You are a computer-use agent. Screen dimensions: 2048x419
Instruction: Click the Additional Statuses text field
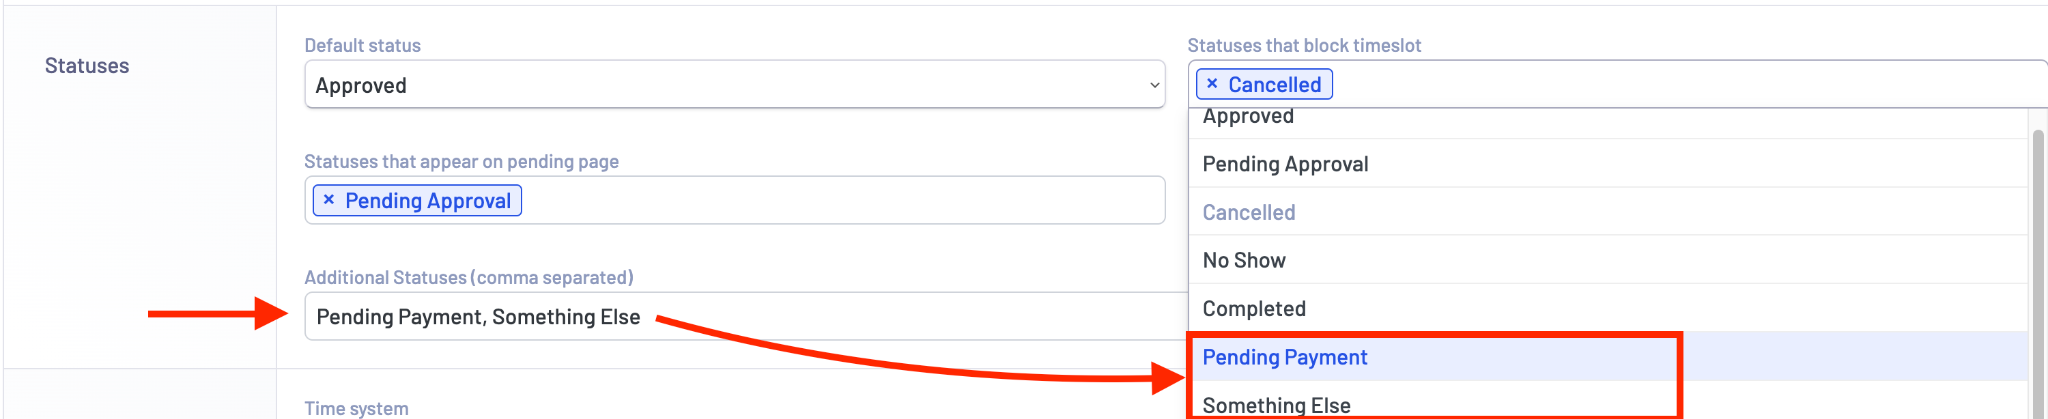click(x=746, y=316)
